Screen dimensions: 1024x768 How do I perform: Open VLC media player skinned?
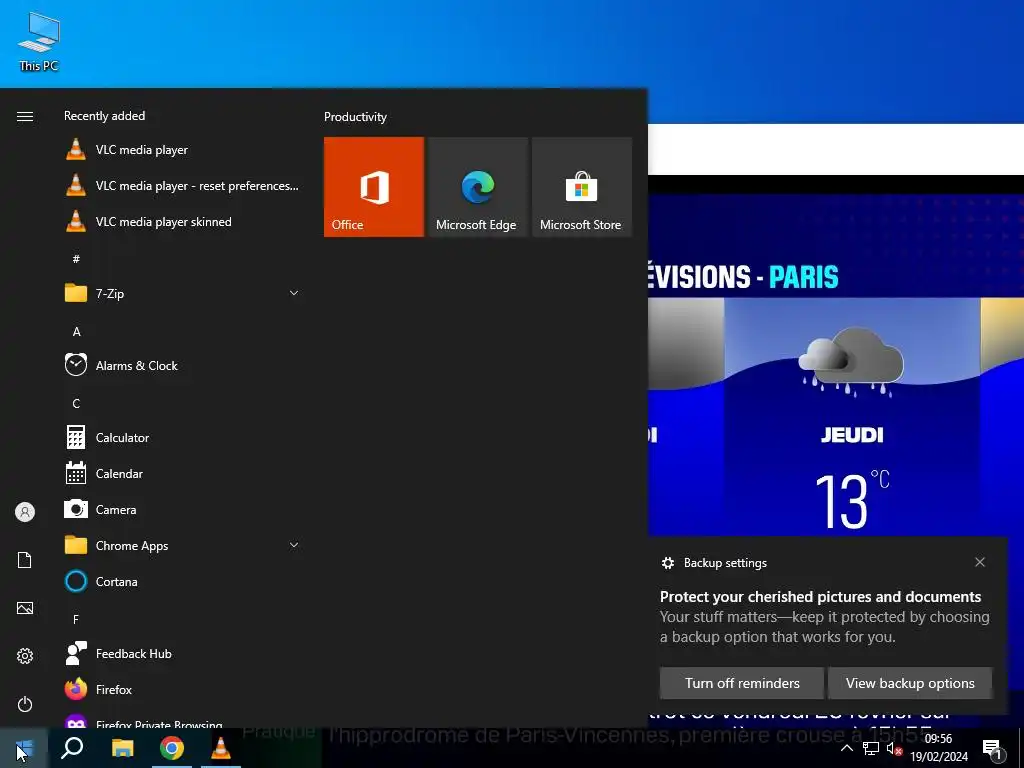point(182,222)
